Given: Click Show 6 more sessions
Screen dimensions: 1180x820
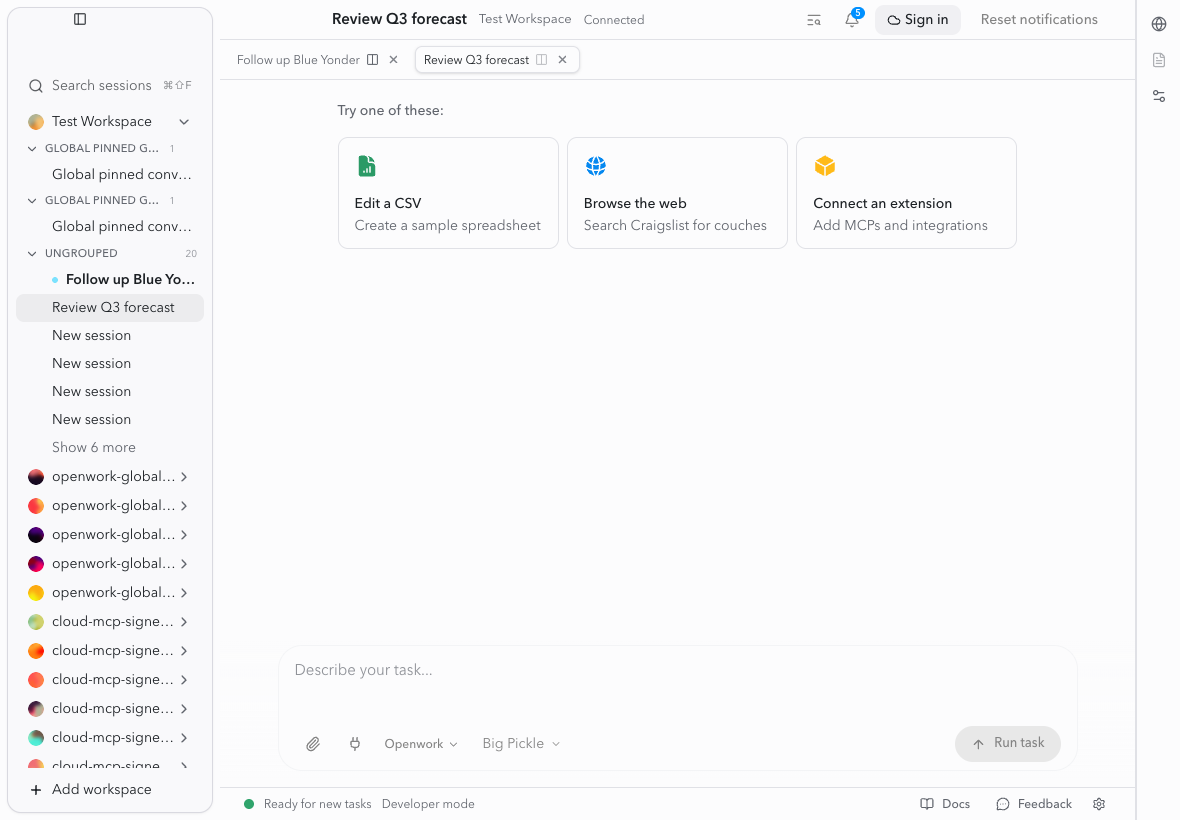Looking at the screenshot, I should pyautogui.click(x=94, y=448).
